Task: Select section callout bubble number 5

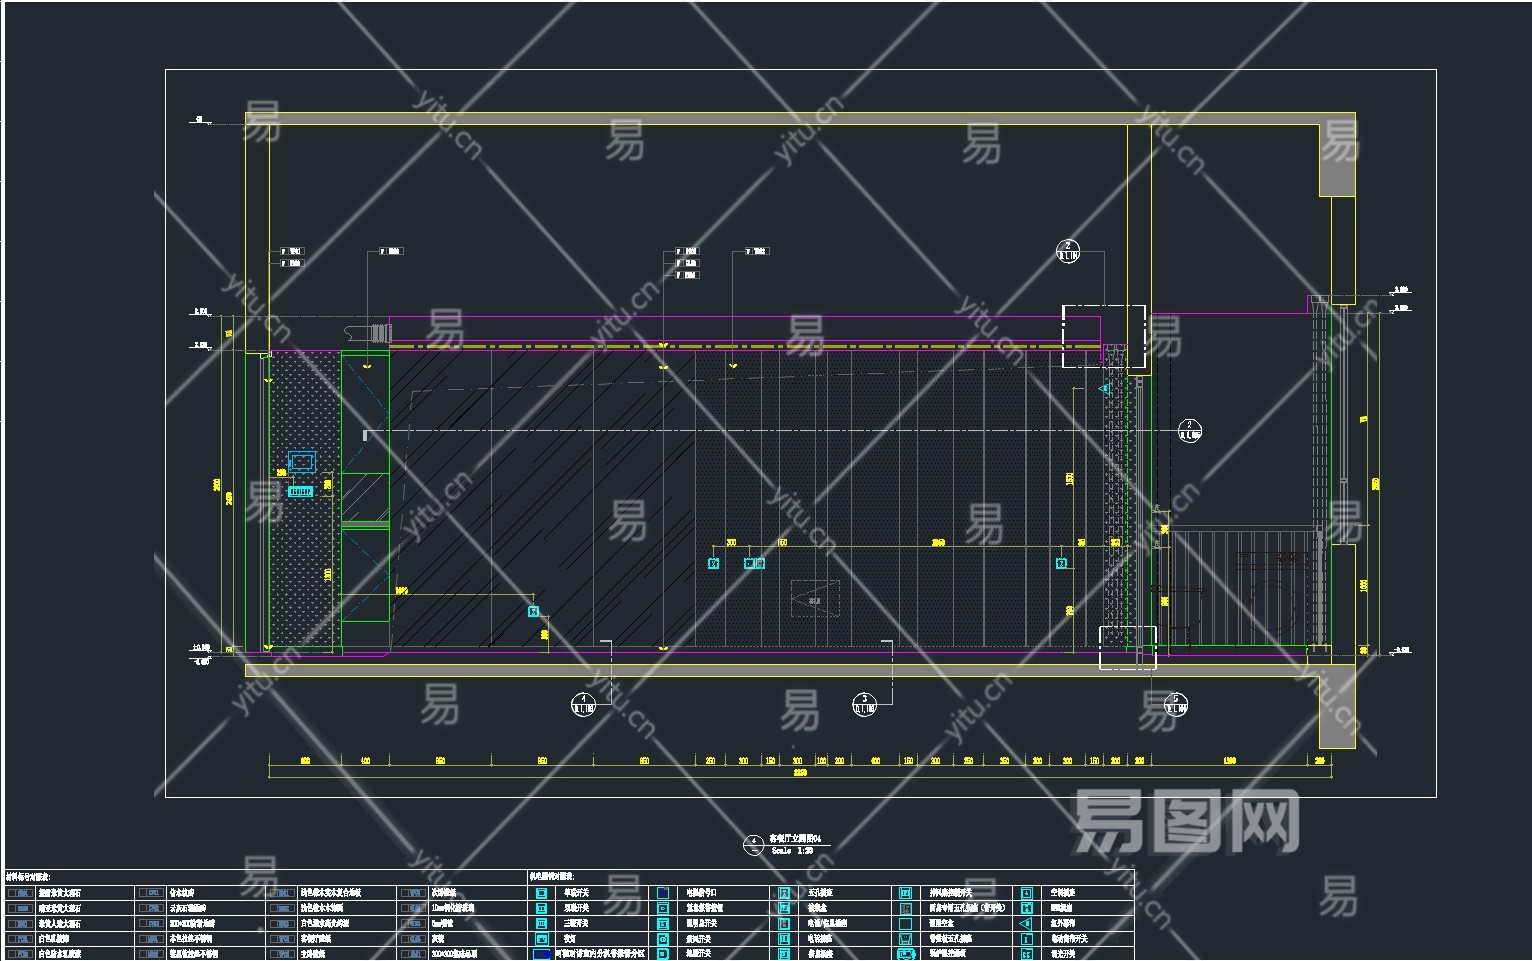Action: coord(1176,704)
